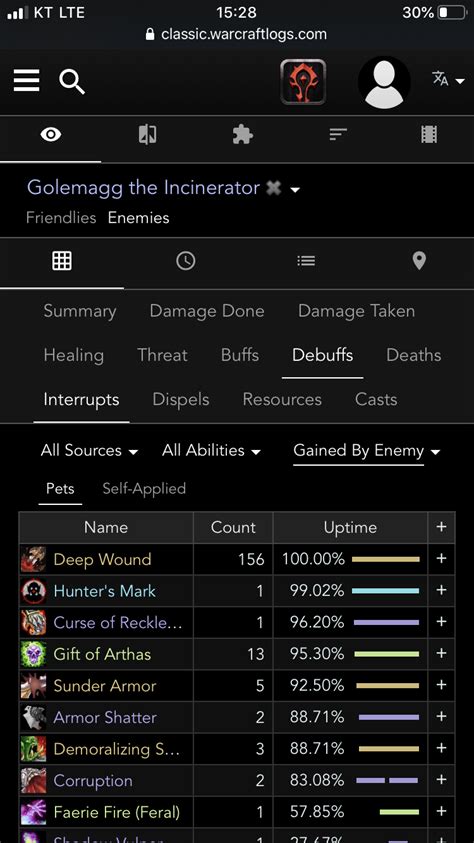Screen dimensions: 474x843
Task: Remove Golemagg the Incinerator filter with X
Action: pos(274,188)
